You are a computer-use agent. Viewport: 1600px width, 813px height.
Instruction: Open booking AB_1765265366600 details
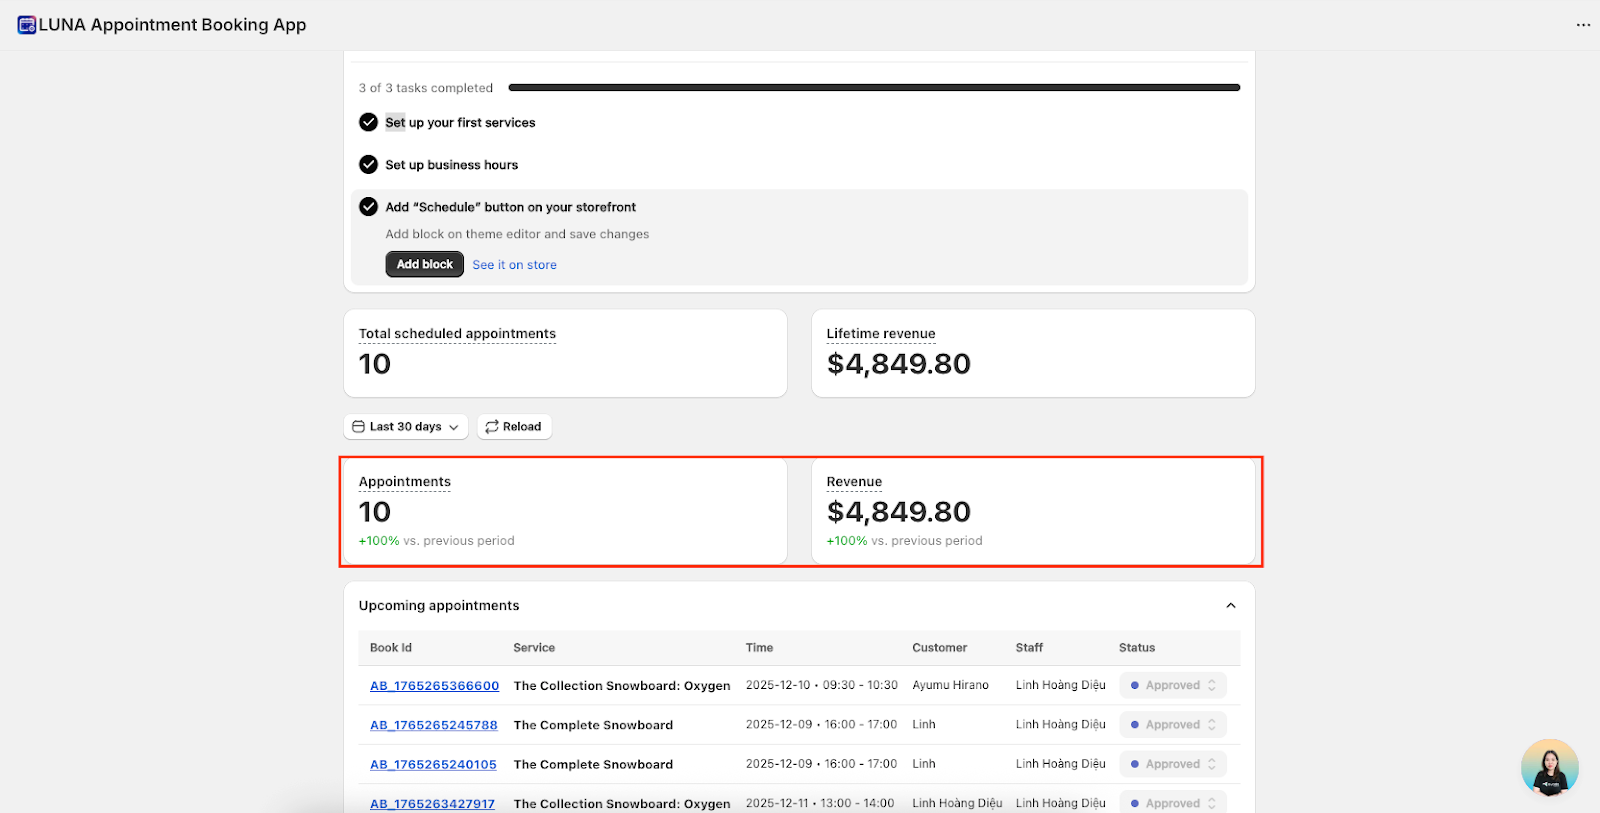(434, 686)
